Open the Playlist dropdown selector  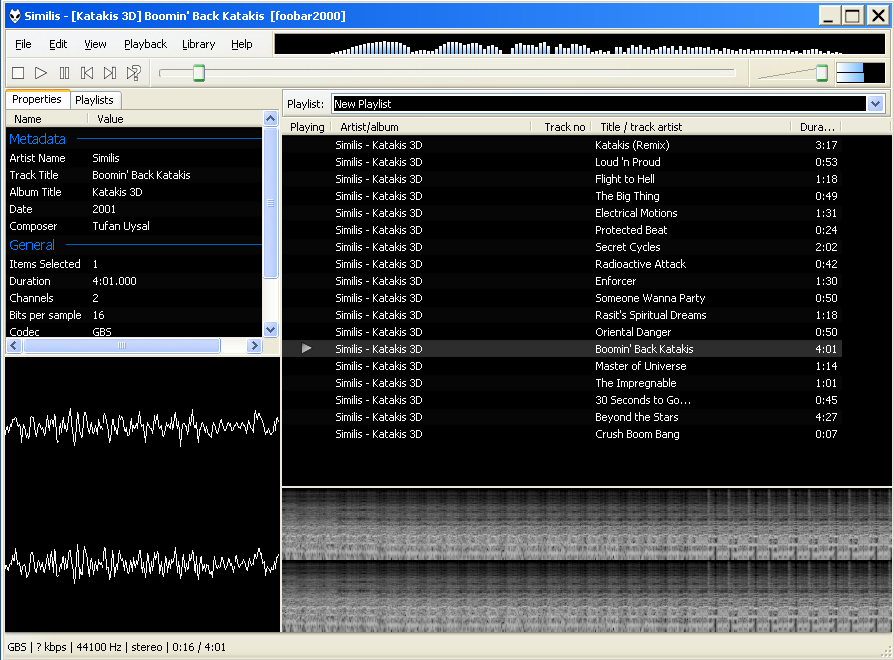pos(876,104)
